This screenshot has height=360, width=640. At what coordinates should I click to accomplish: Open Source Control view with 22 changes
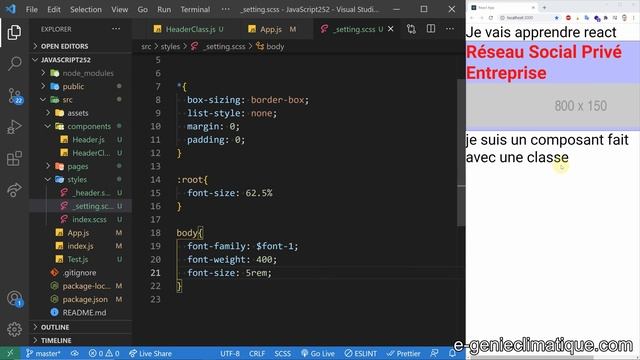point(15,96)
